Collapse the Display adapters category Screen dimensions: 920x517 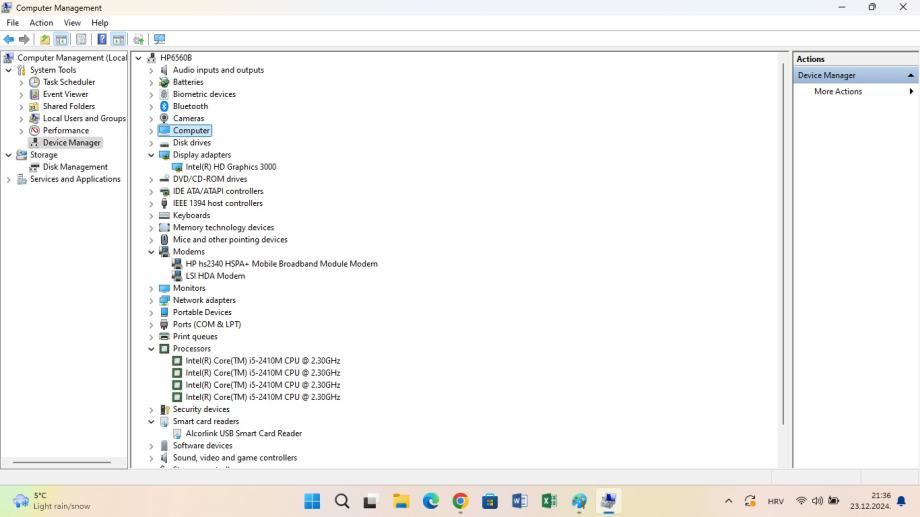click(x=151, y=155)
